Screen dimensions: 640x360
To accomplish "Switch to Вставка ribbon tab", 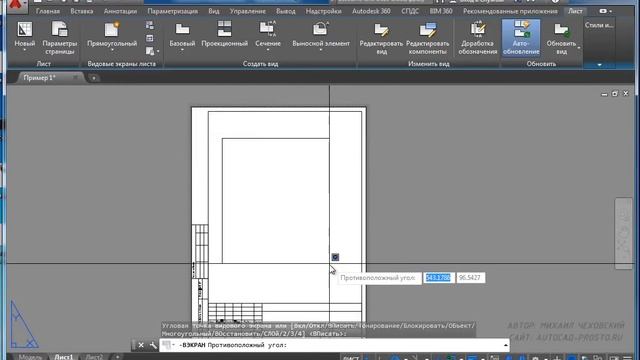I will coord(82,11).
